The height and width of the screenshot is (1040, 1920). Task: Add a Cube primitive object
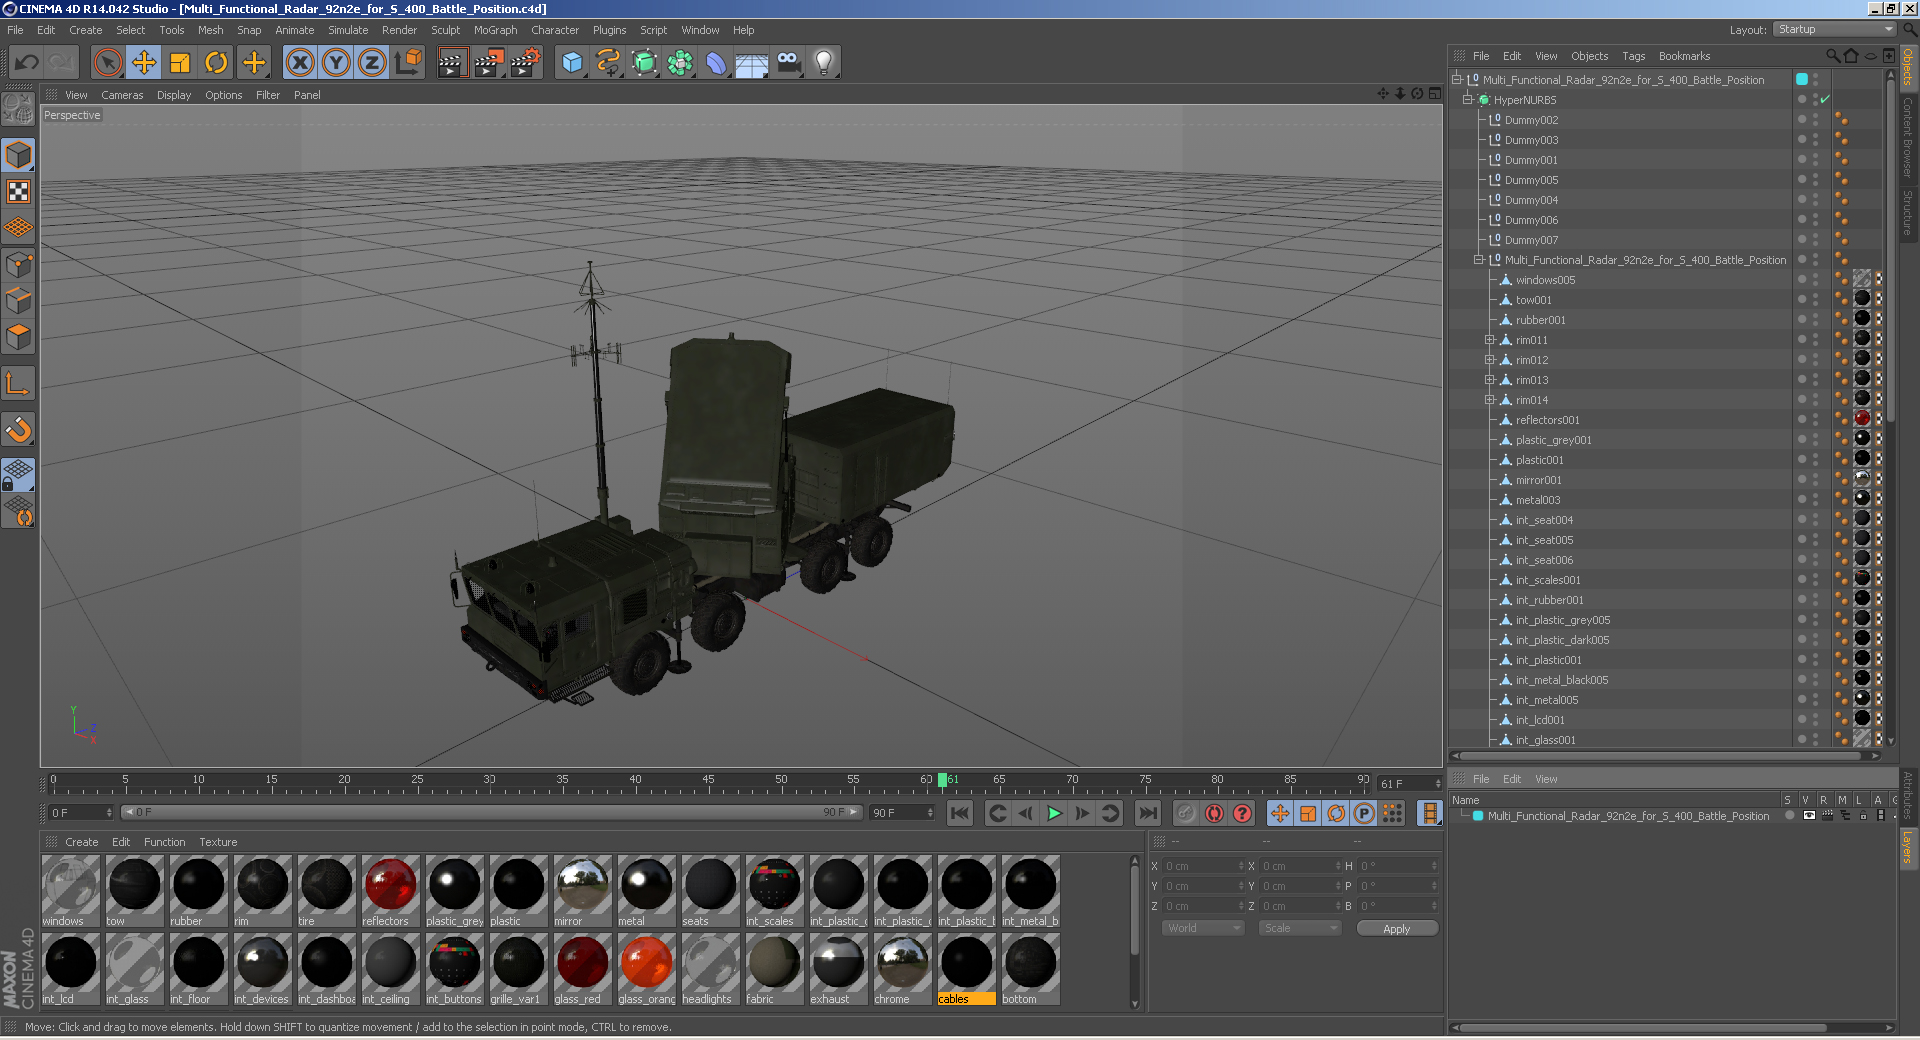pos(572,62)
